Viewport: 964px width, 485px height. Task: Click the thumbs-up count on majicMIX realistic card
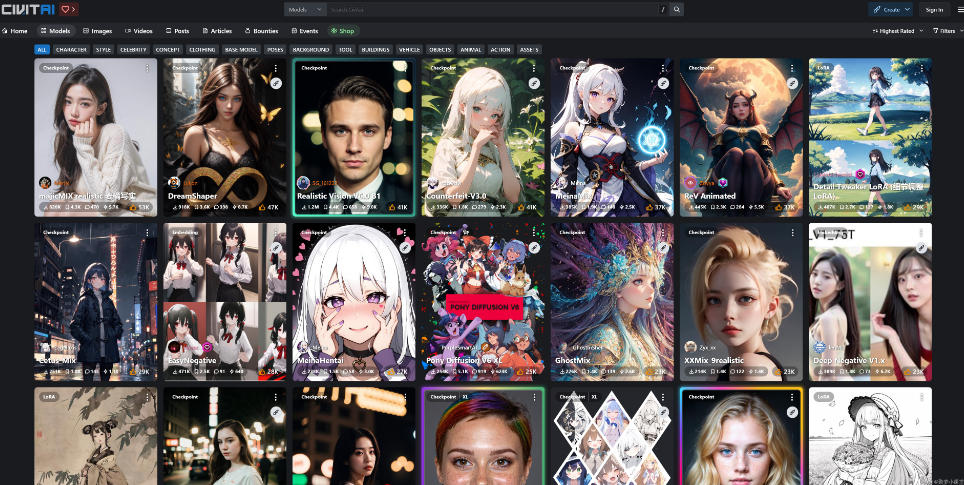(141, 208)
